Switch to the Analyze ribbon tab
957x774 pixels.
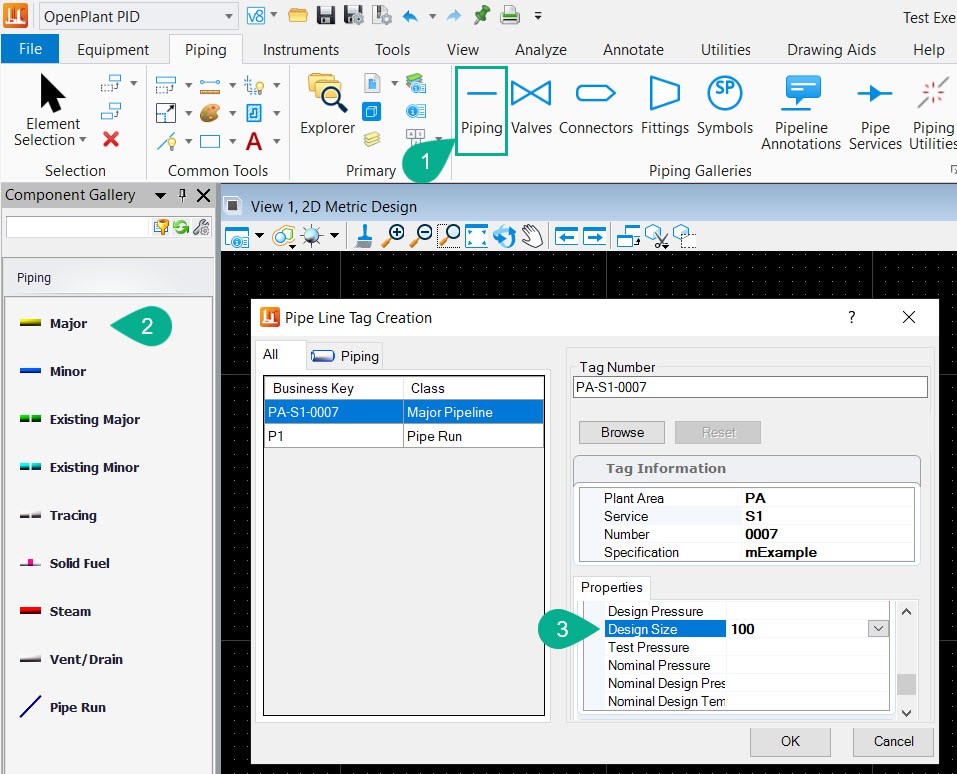coord(541,49)
